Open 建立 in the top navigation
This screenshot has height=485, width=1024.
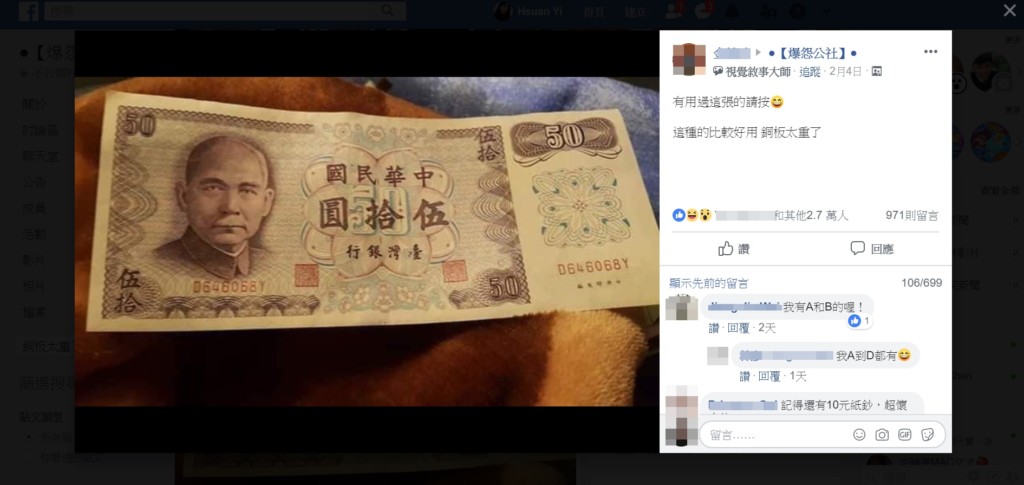(x=635, y=12)
